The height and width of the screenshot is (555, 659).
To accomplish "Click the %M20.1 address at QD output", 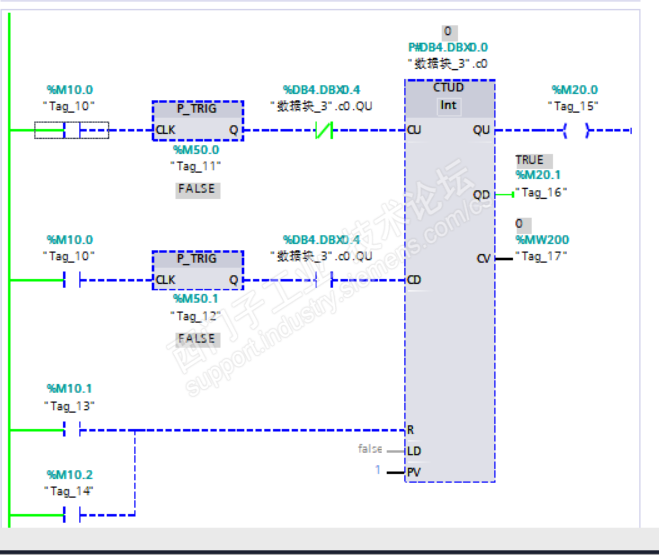I will tap(538, 175).
